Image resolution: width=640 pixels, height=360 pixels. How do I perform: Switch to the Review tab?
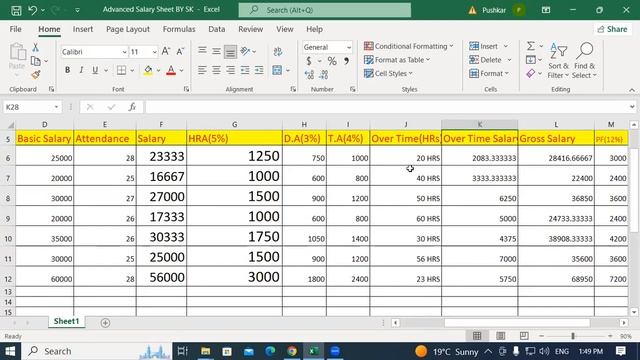[250, 29]
